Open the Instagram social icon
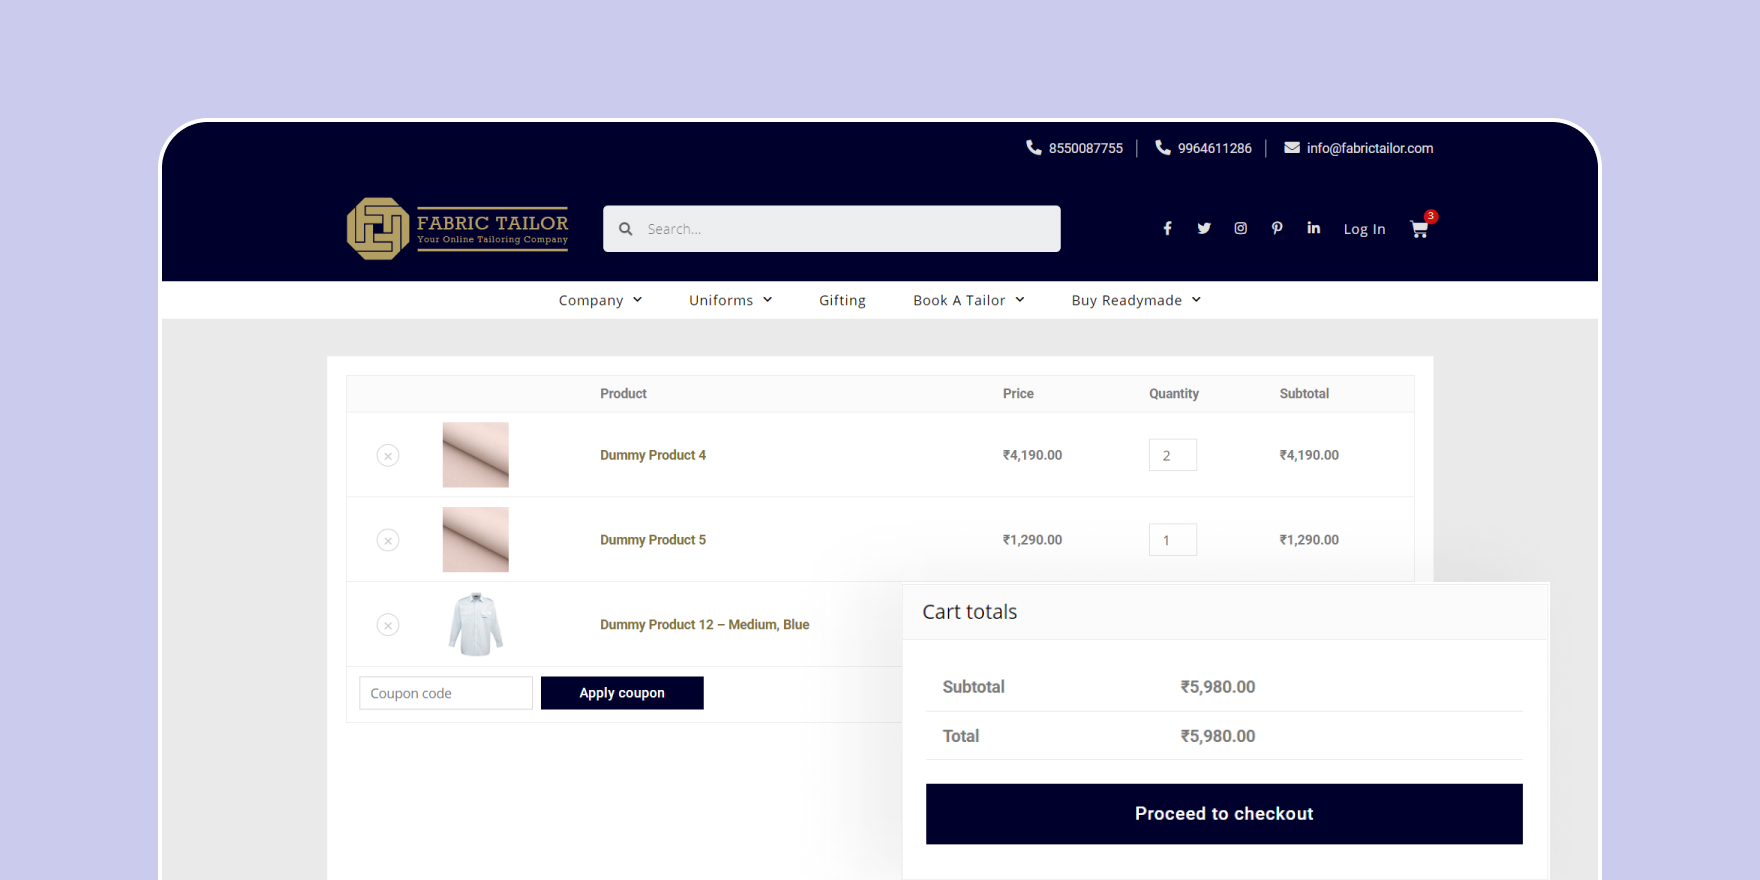 pos(1240,229)
